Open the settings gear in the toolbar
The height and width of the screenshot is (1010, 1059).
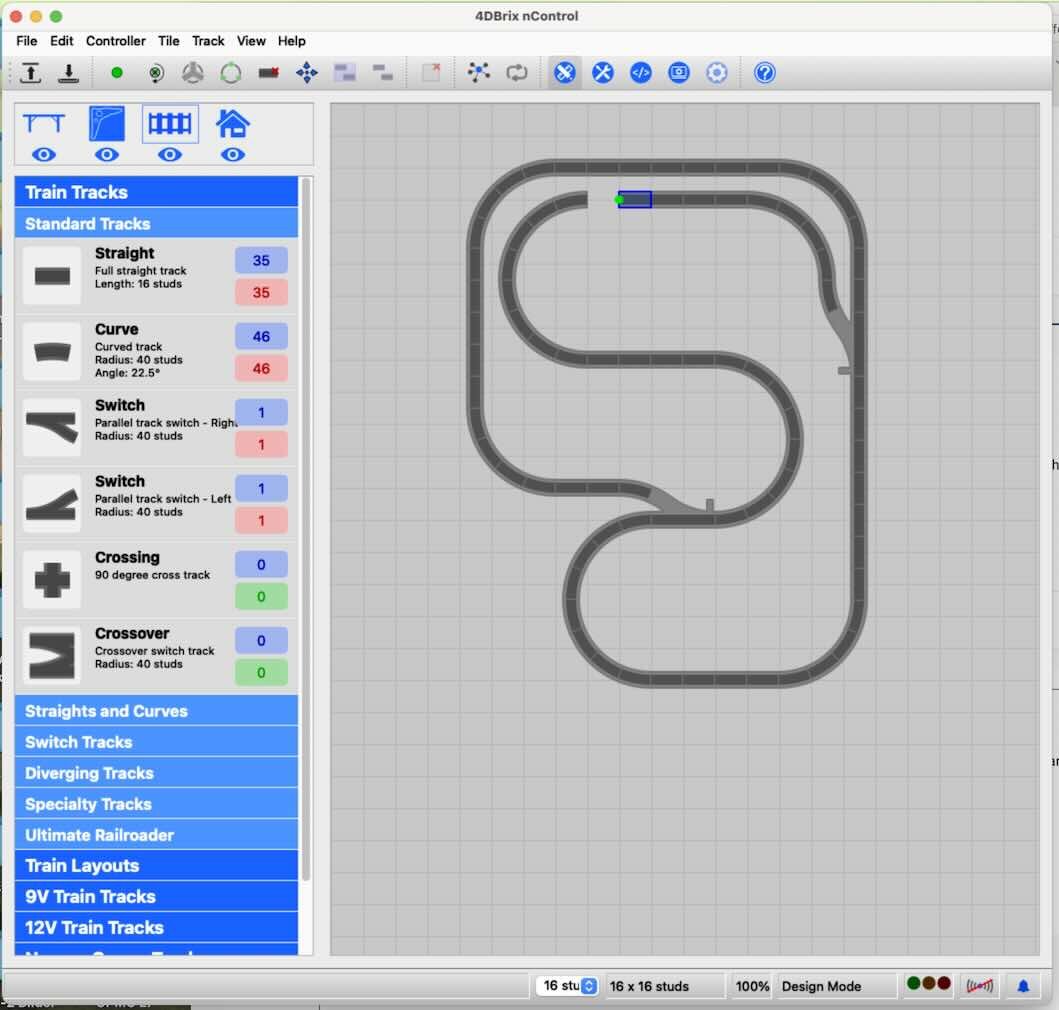pyautogui.click(x=717, y=73)
